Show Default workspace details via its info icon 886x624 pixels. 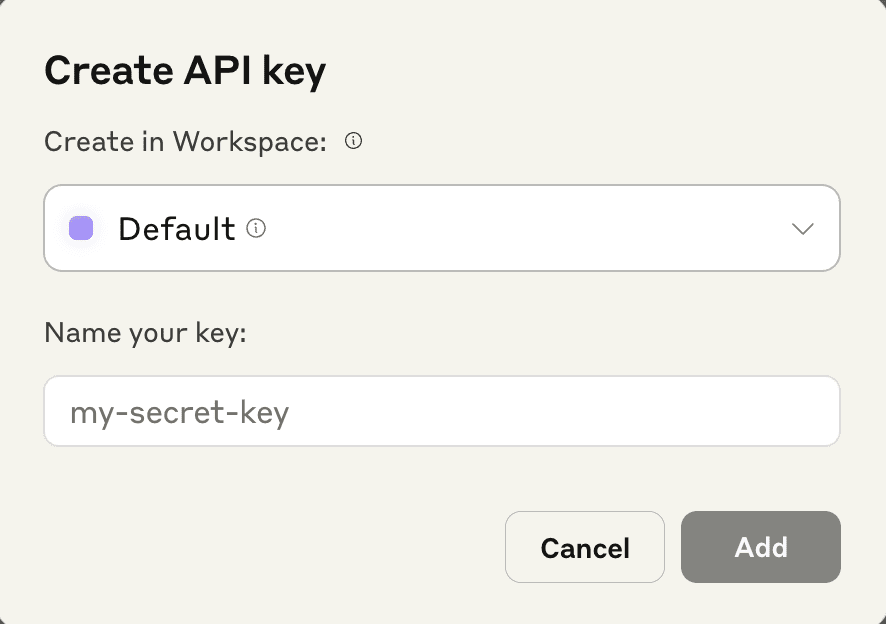(256, 229)
